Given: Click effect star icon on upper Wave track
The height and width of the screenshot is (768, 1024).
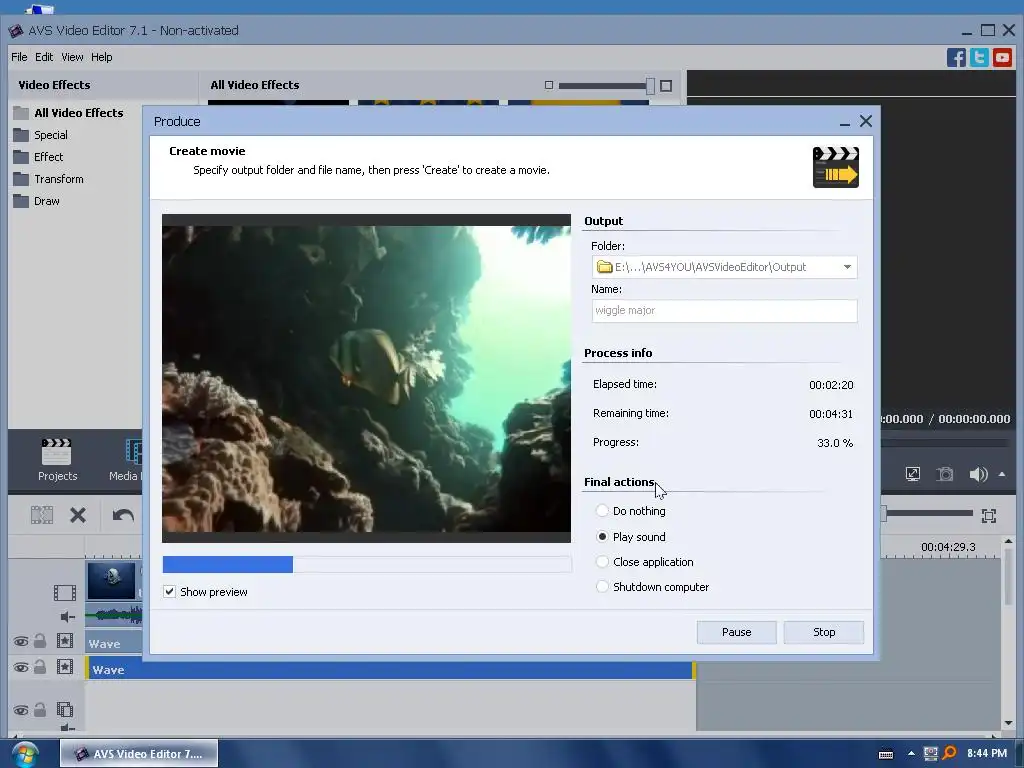Looking at the screenshot, I should pos(65,641).
